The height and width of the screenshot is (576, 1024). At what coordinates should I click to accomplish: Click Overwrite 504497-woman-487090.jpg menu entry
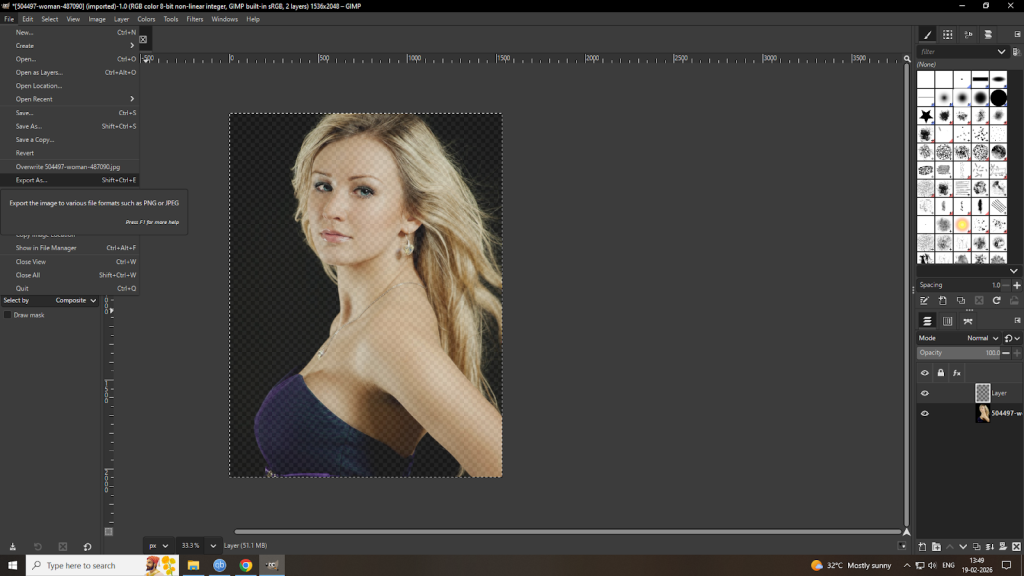coord(67,167)
